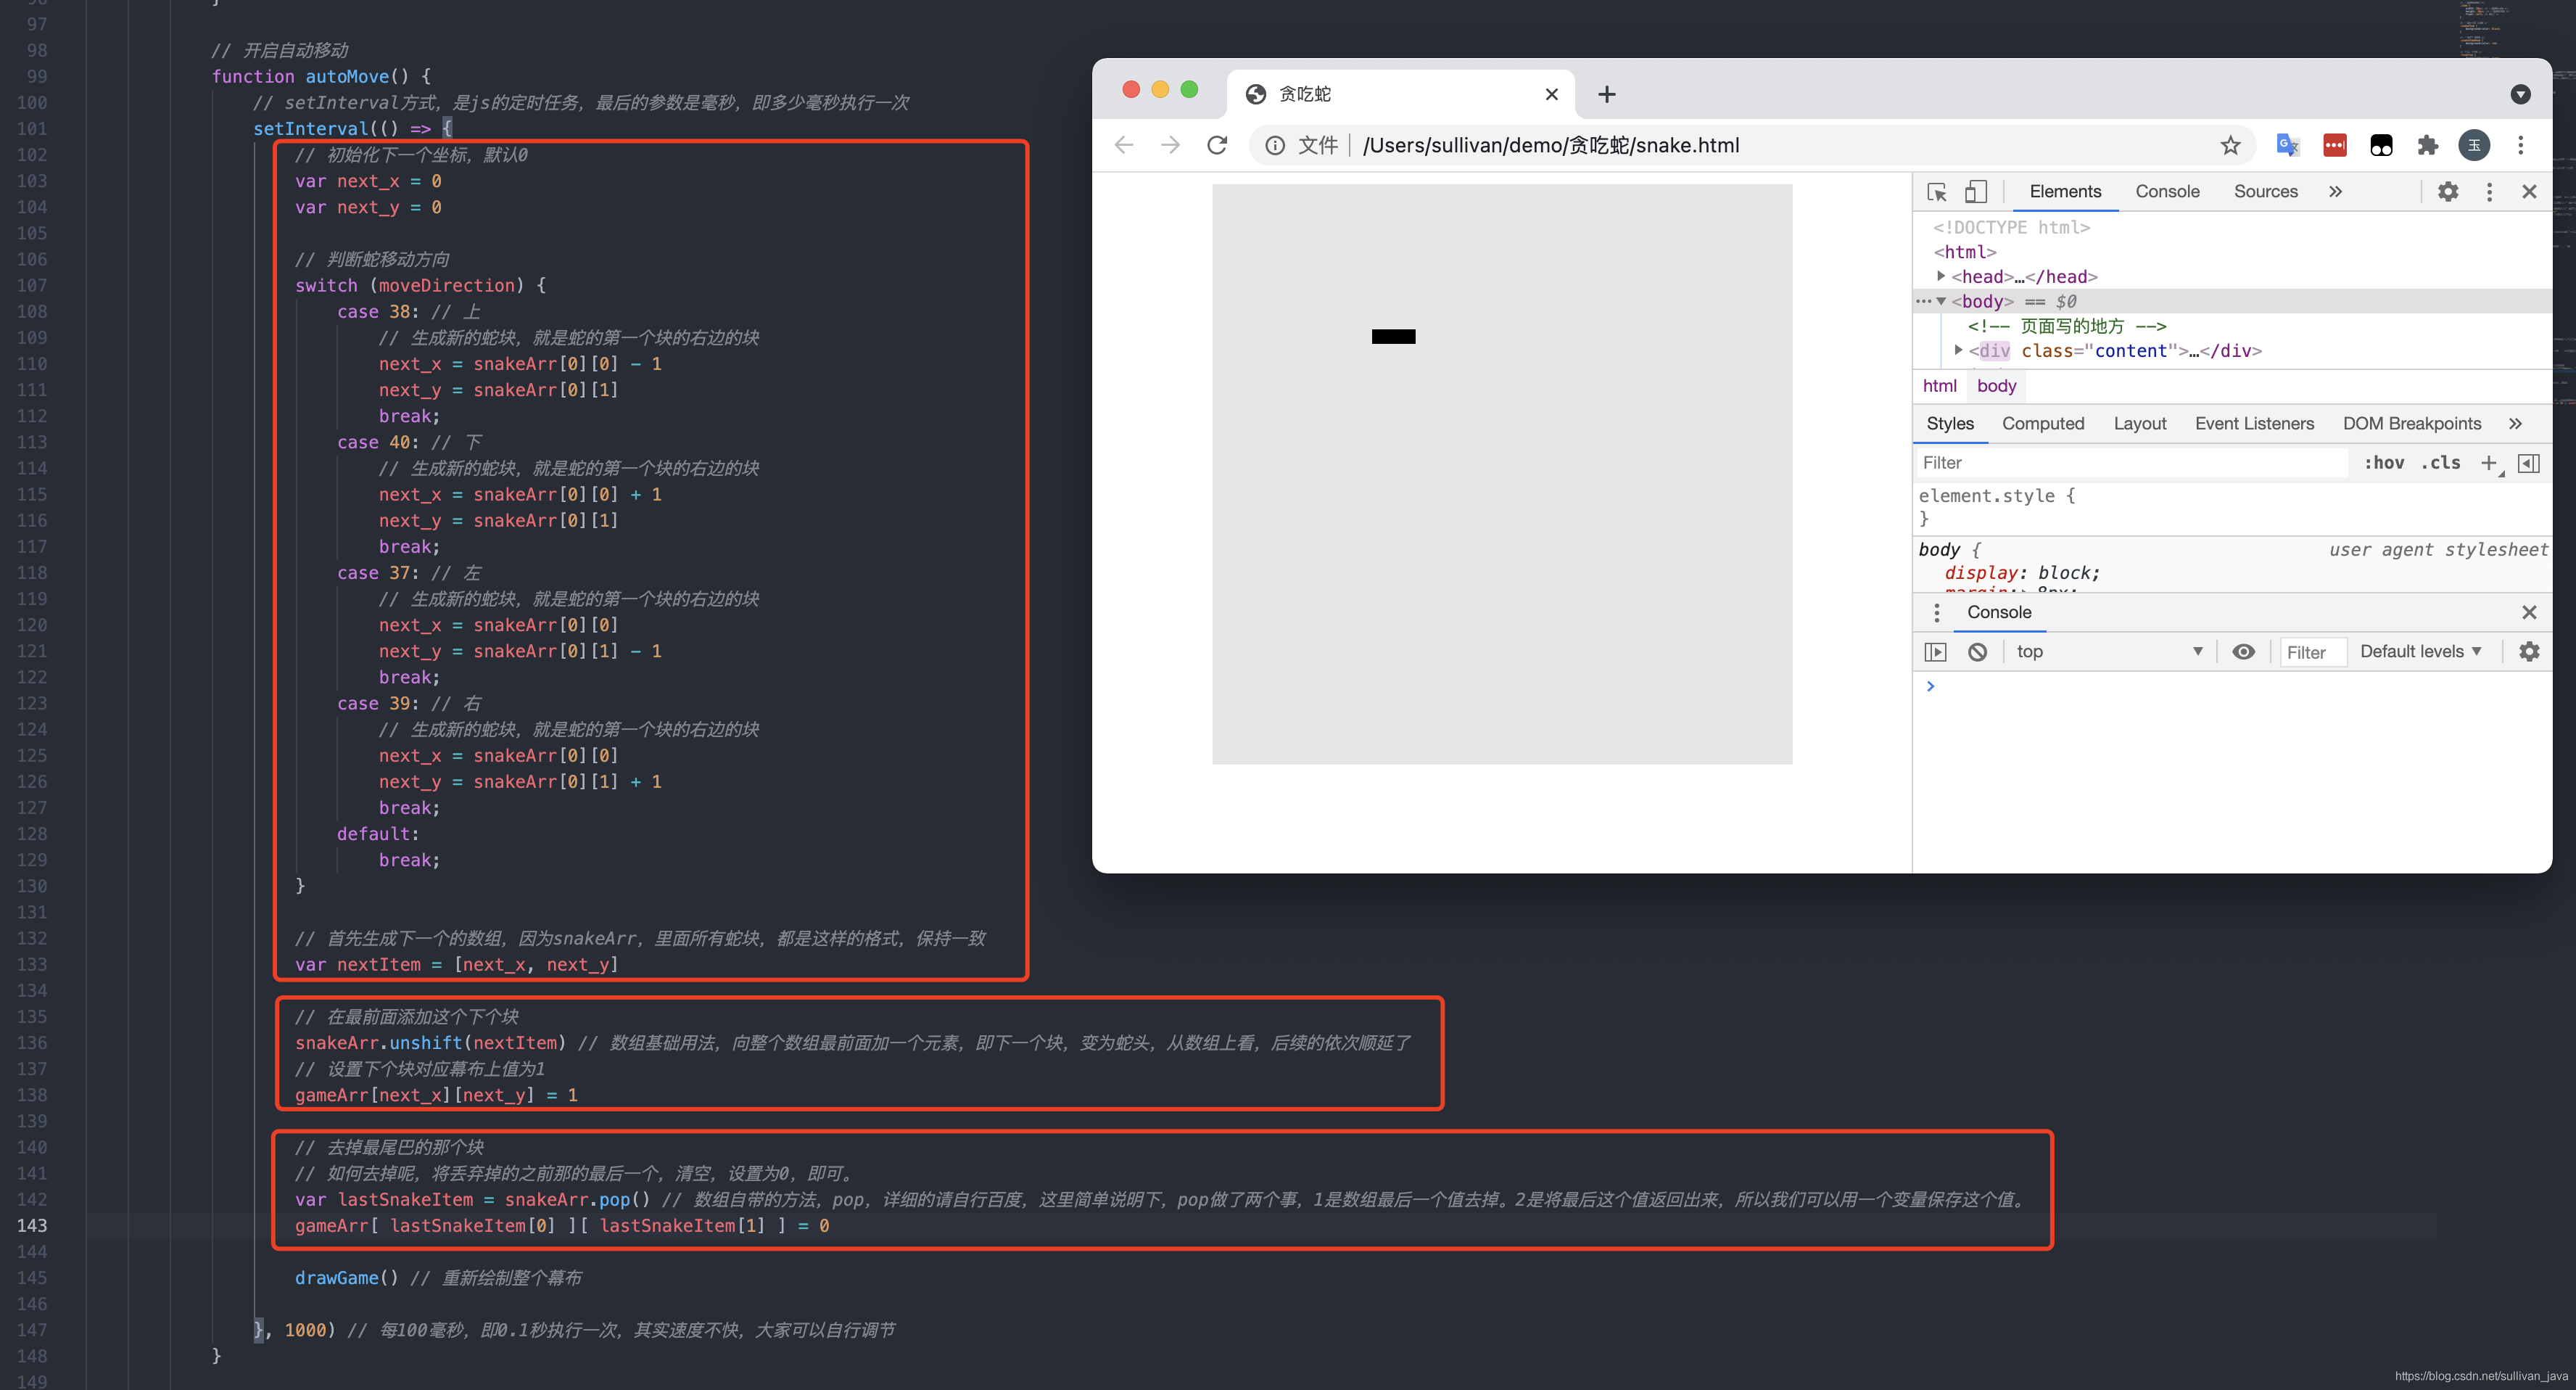Click the console Filter input field
This screenshot has width=2576, height=1390.
pyautogui.click(x=2312, y=652)
